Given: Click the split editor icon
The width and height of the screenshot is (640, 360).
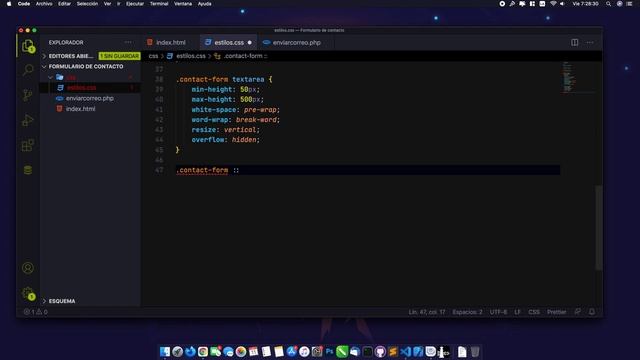Looking at the screenshot, I should click(x=574, y=42).
